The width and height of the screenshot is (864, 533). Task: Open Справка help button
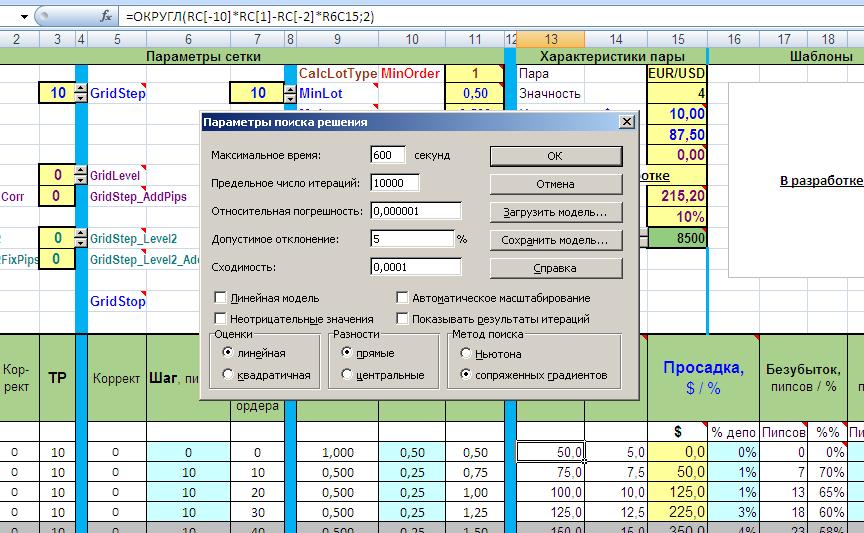[556, 268]
